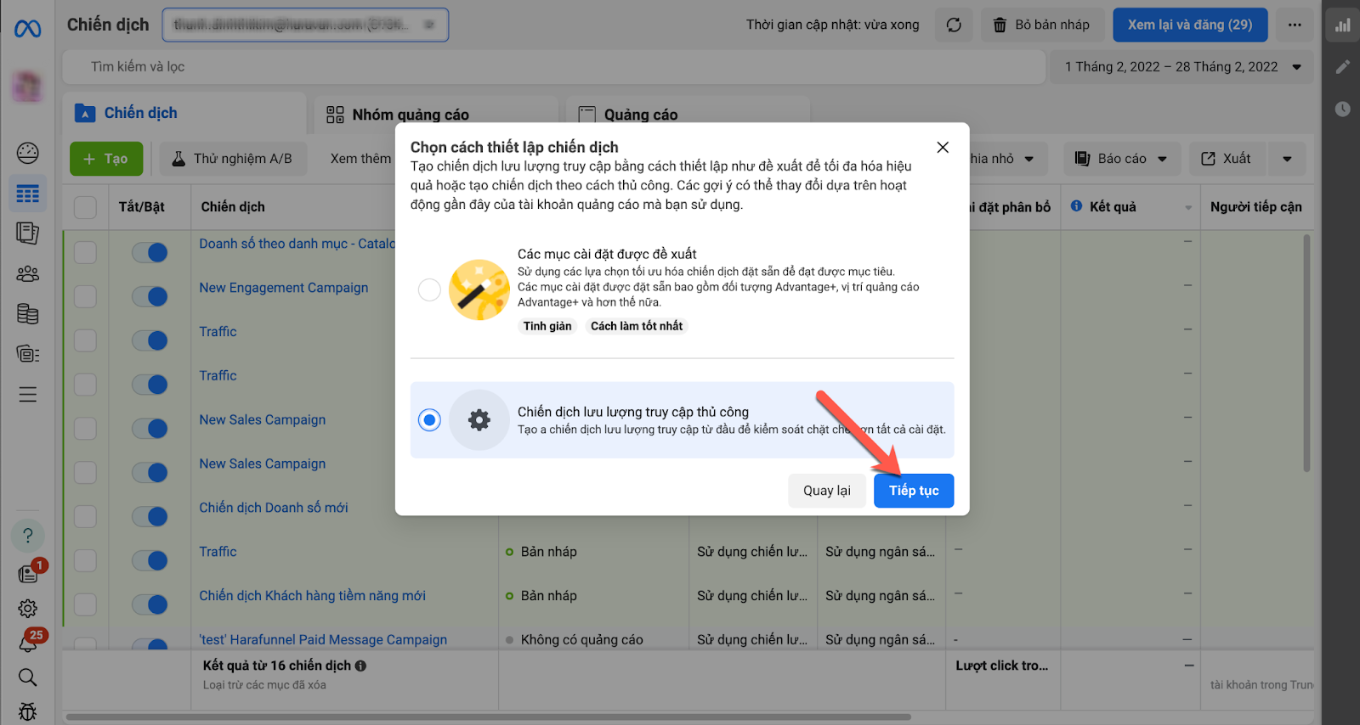This screenshot has height=725, width=1360.
Task: Tick checkbox for New Engagement Campaign row
Action: 86,296
